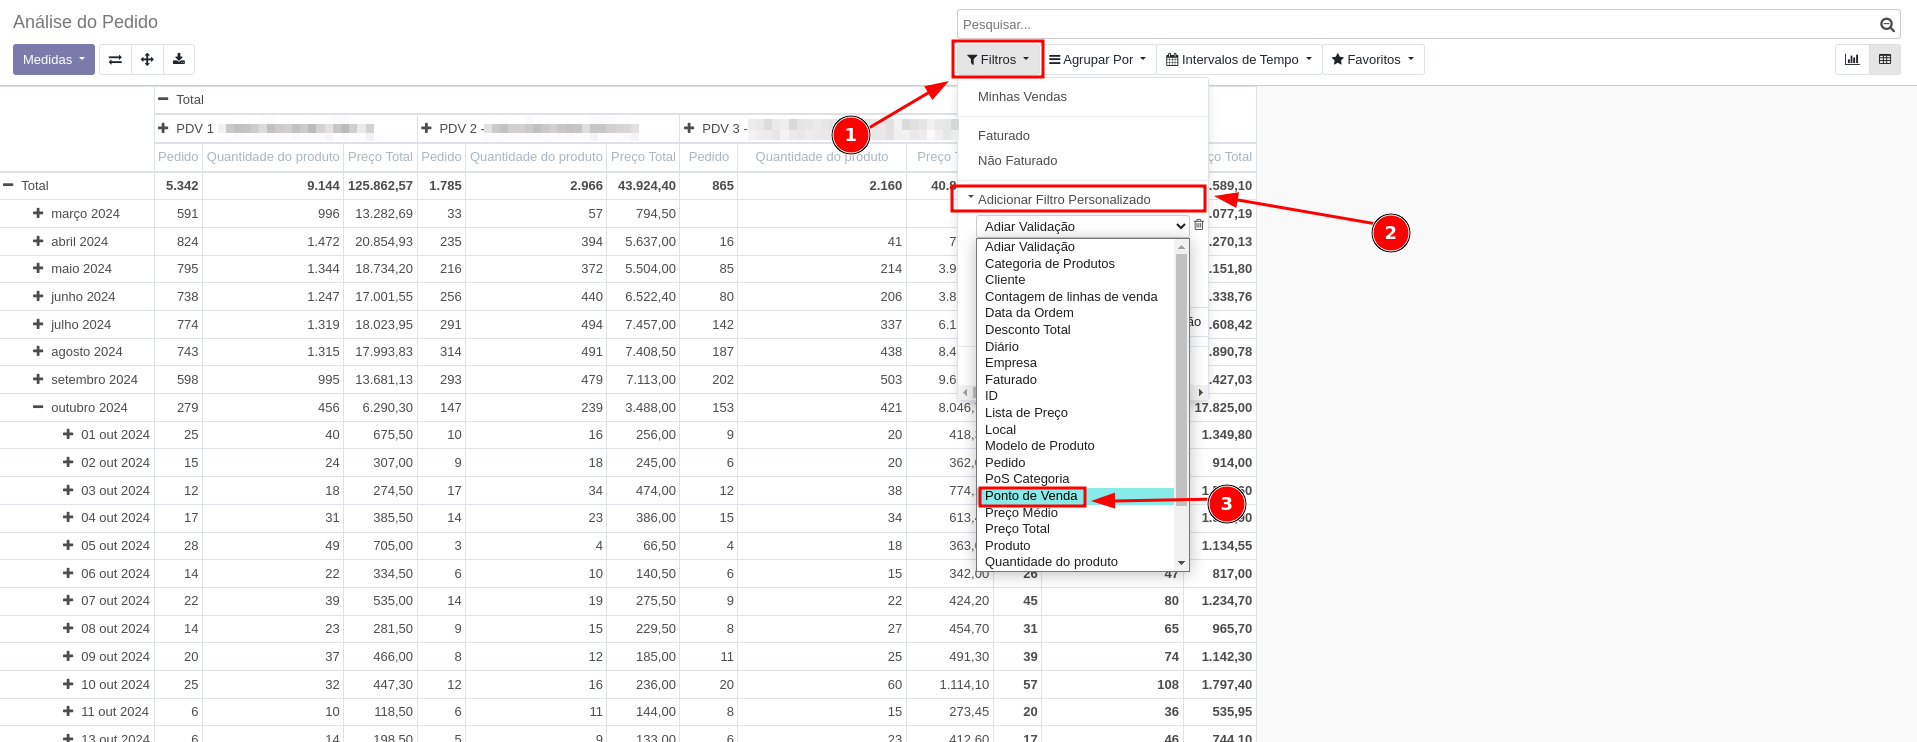Click the expand all arrows icon
1917x742 pixels.
(147, 60)
